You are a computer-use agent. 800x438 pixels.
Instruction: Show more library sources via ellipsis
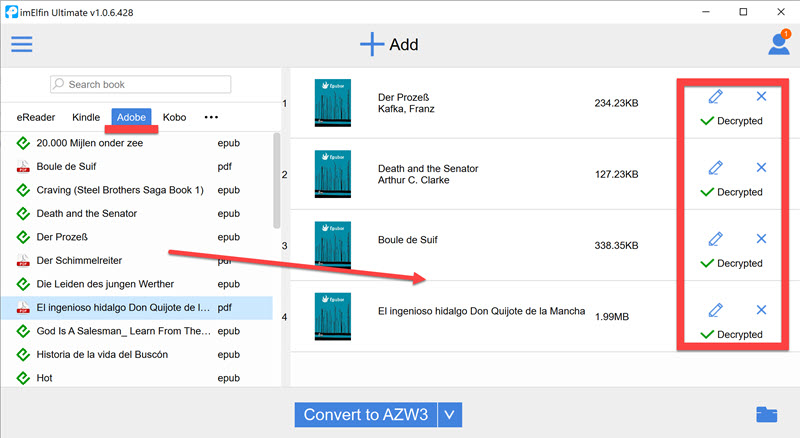[x=211, y=117]
